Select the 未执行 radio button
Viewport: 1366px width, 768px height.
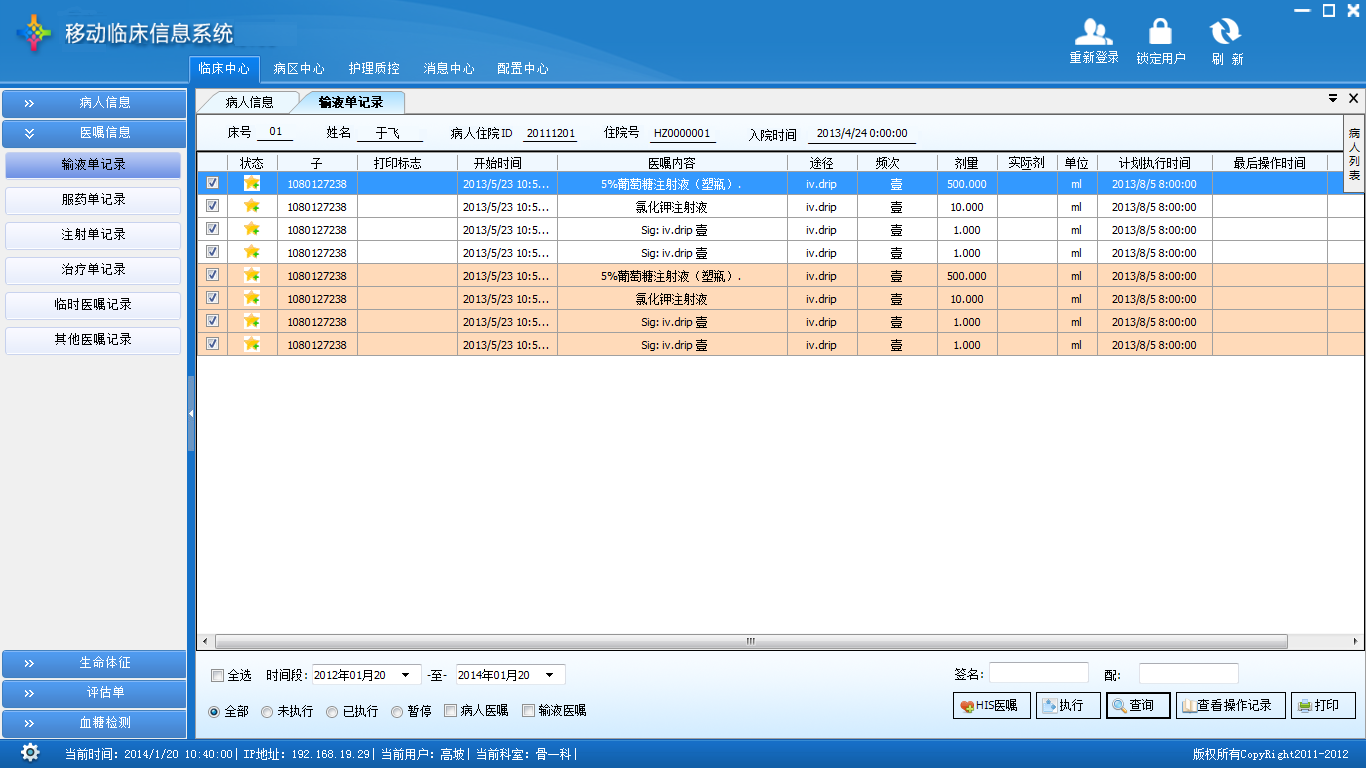pos(266,712)
